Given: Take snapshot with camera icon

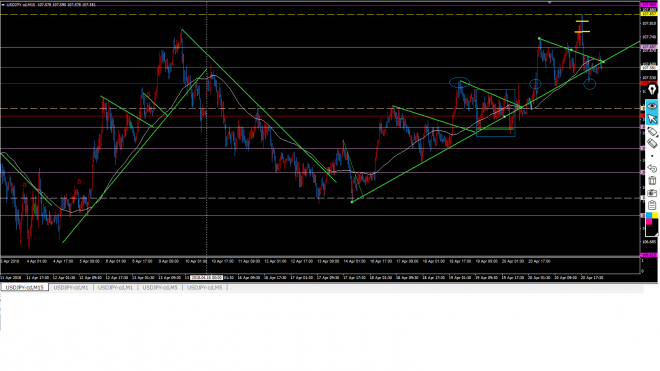Looking at the screenshot, I should pyautogui.click(x=652, y=193).
